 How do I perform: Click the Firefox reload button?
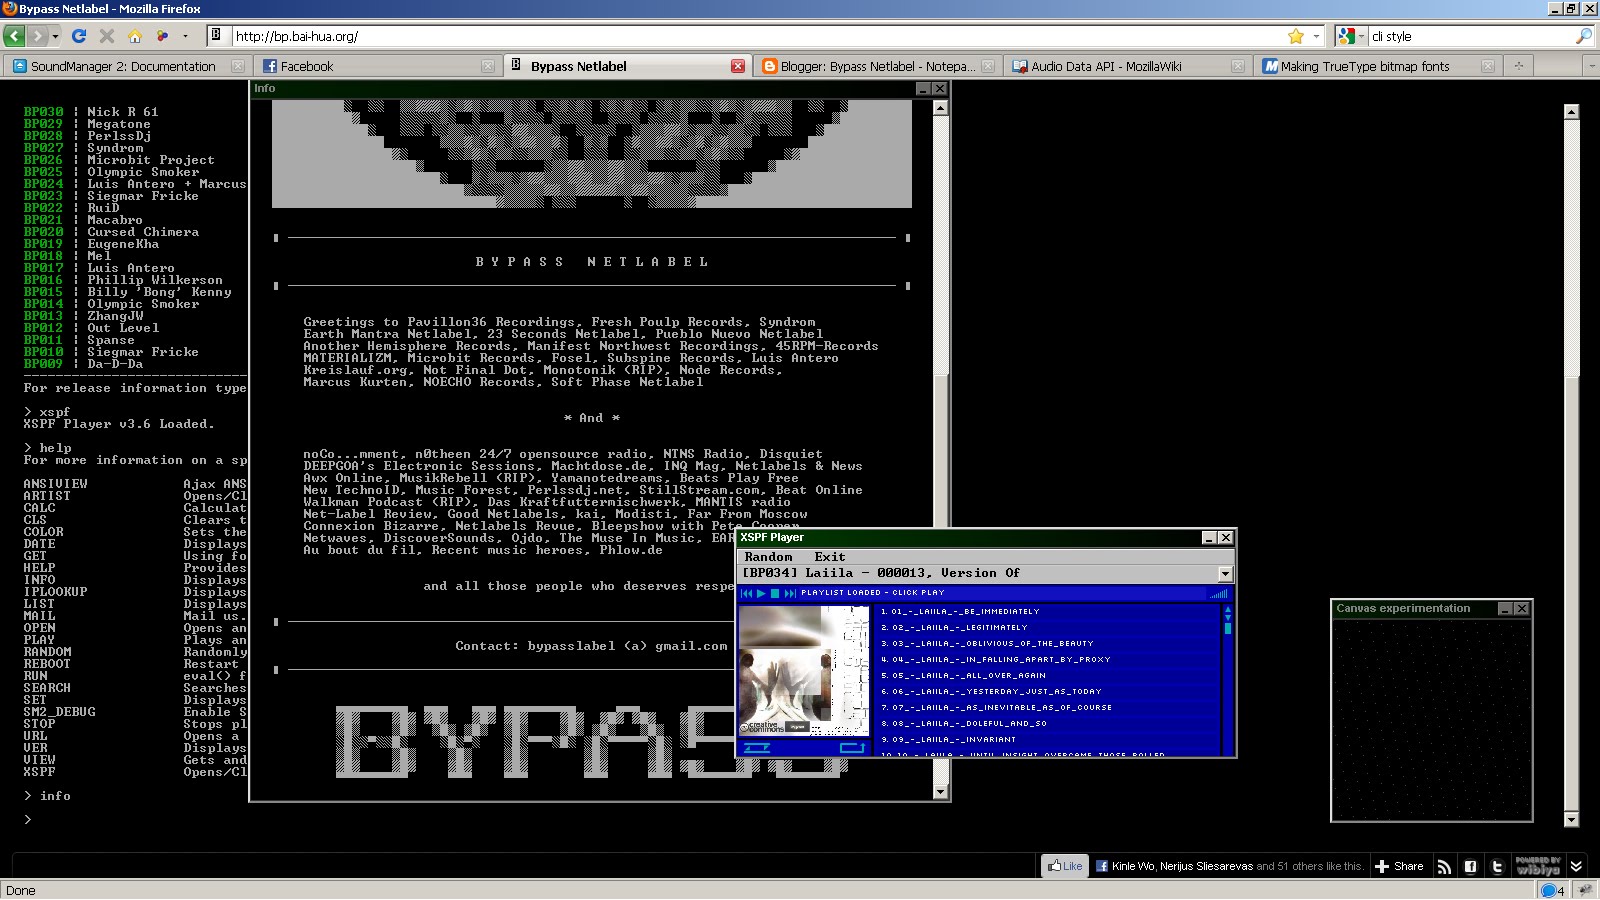click(79, 36)
